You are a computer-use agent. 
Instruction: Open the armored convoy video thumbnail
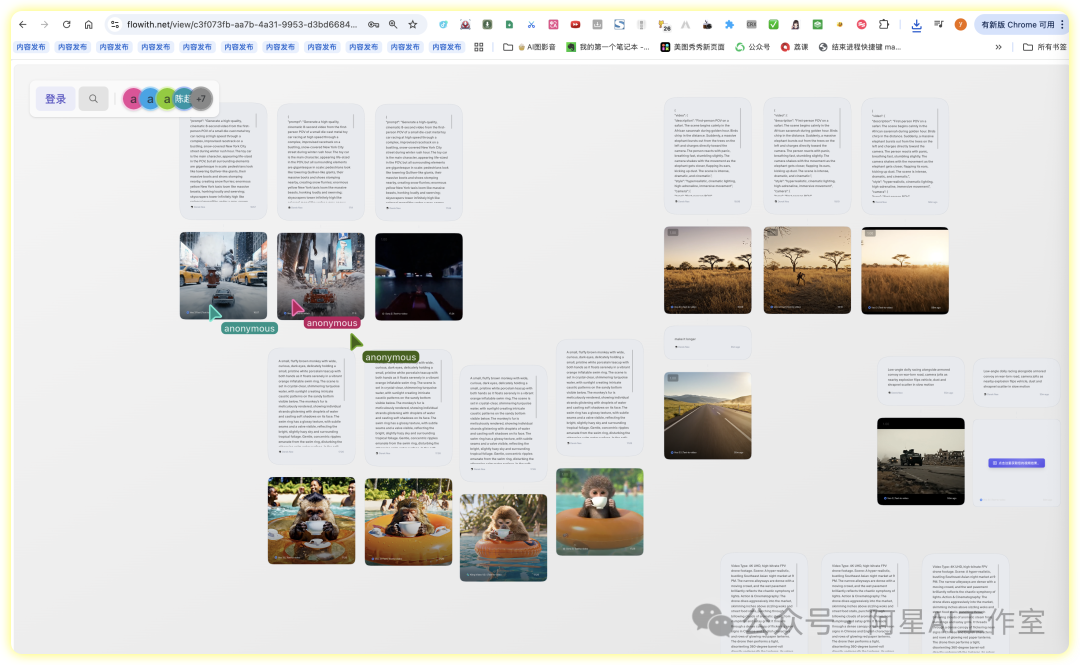(x=920, y=461)
